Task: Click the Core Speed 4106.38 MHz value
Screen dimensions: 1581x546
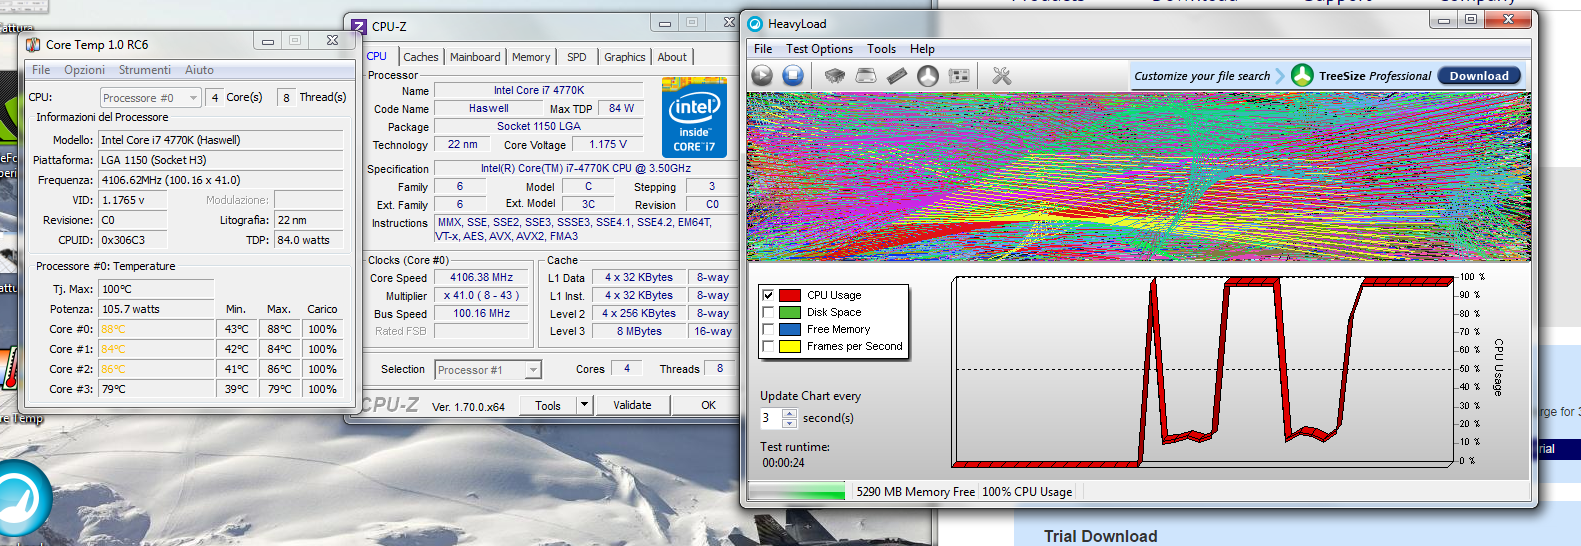Action: coord(482,278)
